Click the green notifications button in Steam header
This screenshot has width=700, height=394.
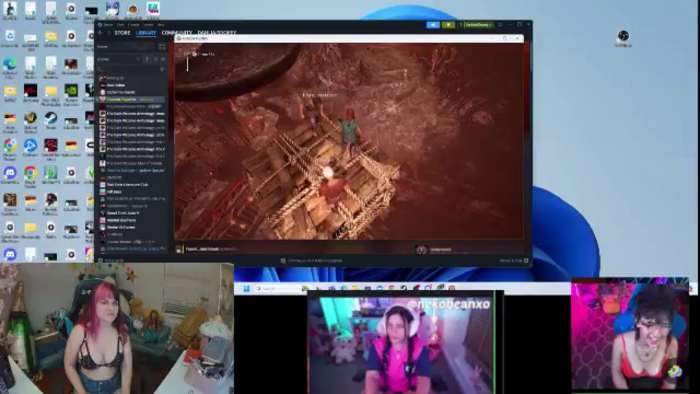point(448,25)
